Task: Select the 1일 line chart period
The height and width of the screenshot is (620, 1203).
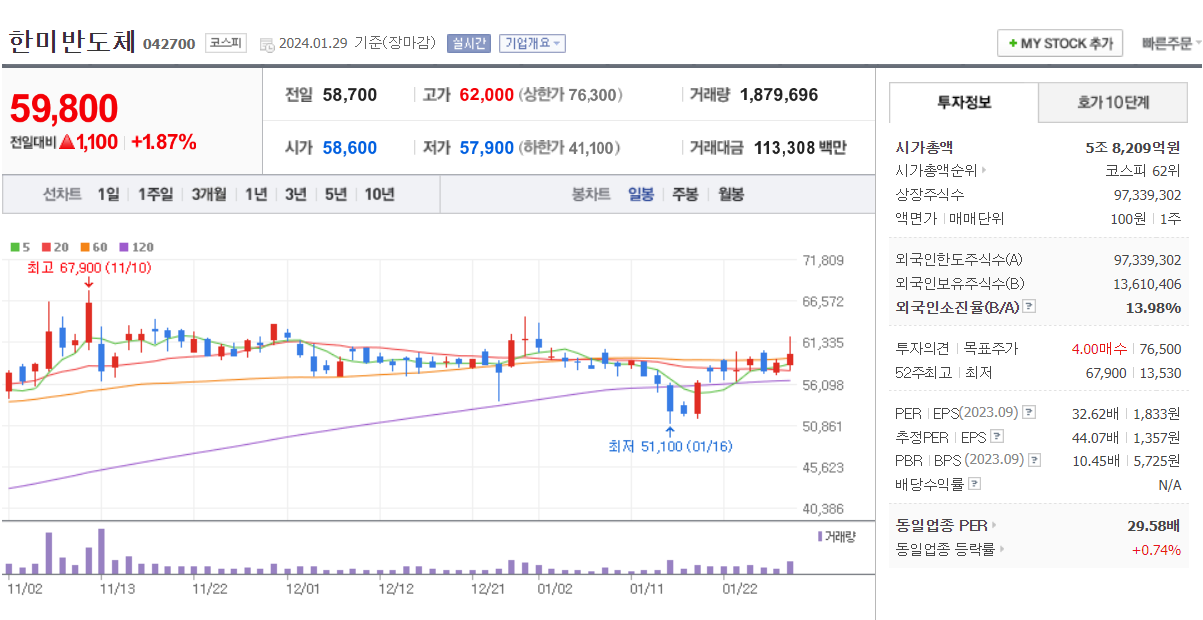Action: (x=109, y=194)
